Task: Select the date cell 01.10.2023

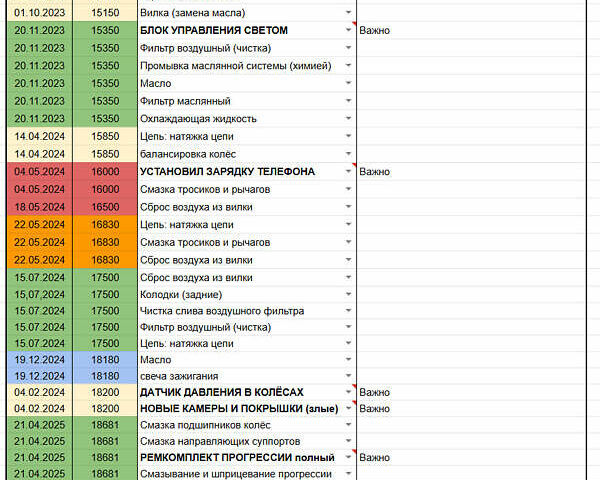Action: coord(40,13)
